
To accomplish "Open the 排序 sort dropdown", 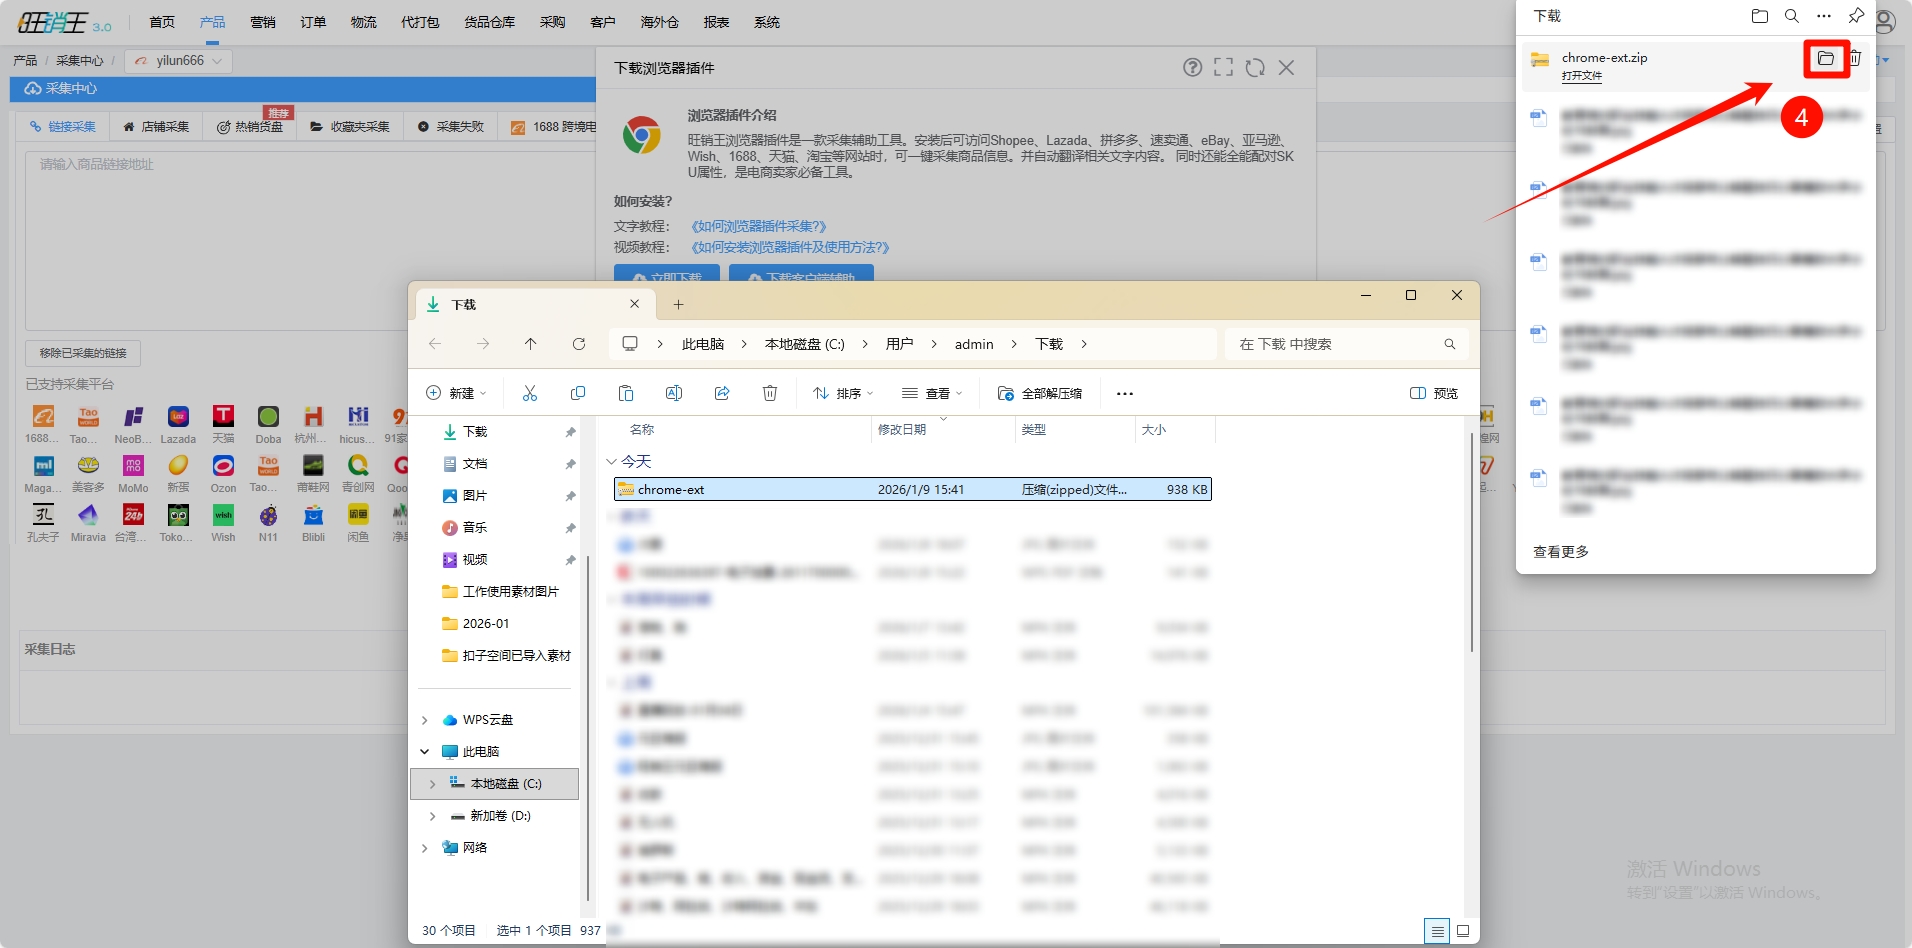I will (x=843, y=393).
